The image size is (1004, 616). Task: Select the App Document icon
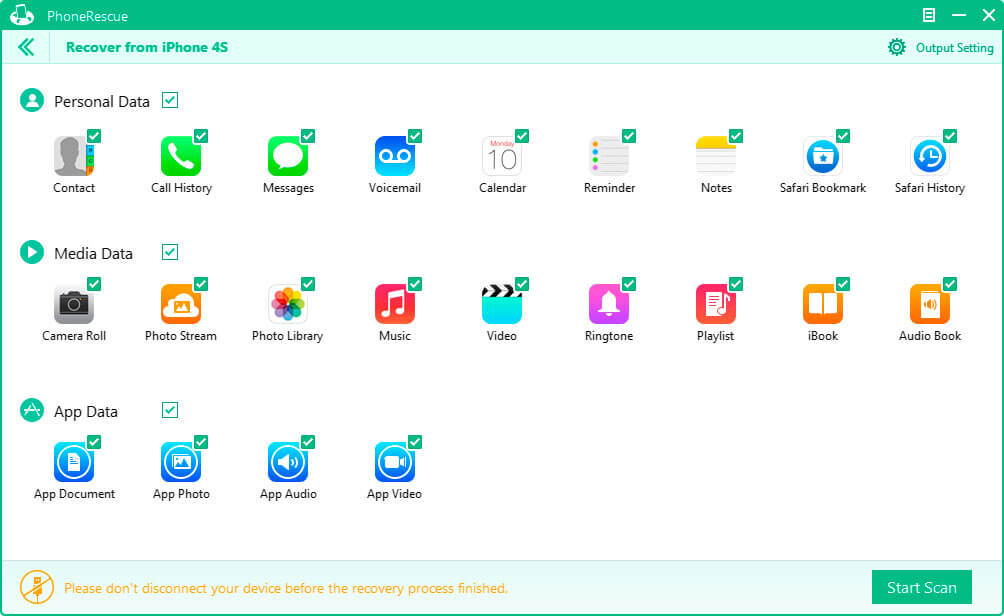tap(74, 462)
